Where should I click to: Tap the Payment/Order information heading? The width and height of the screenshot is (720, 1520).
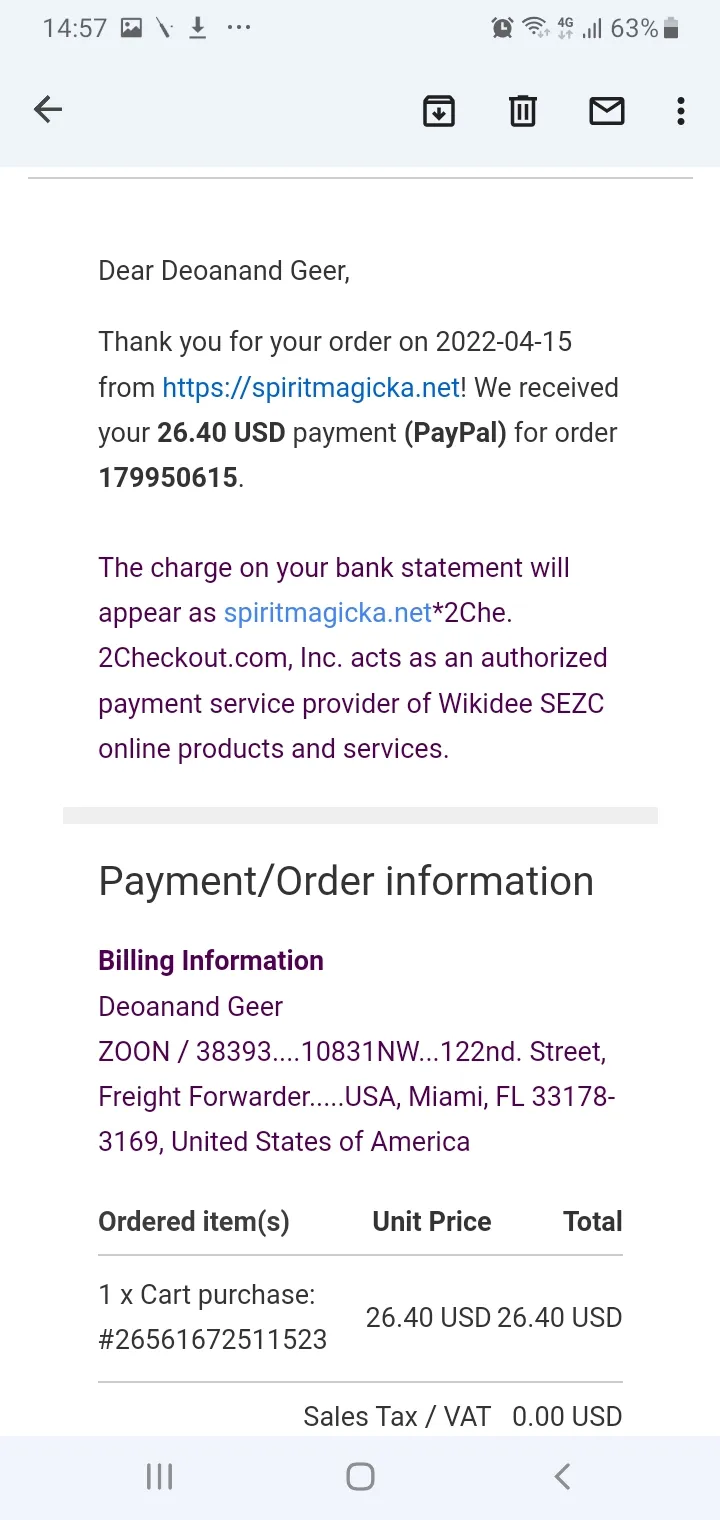pos(346,881)
